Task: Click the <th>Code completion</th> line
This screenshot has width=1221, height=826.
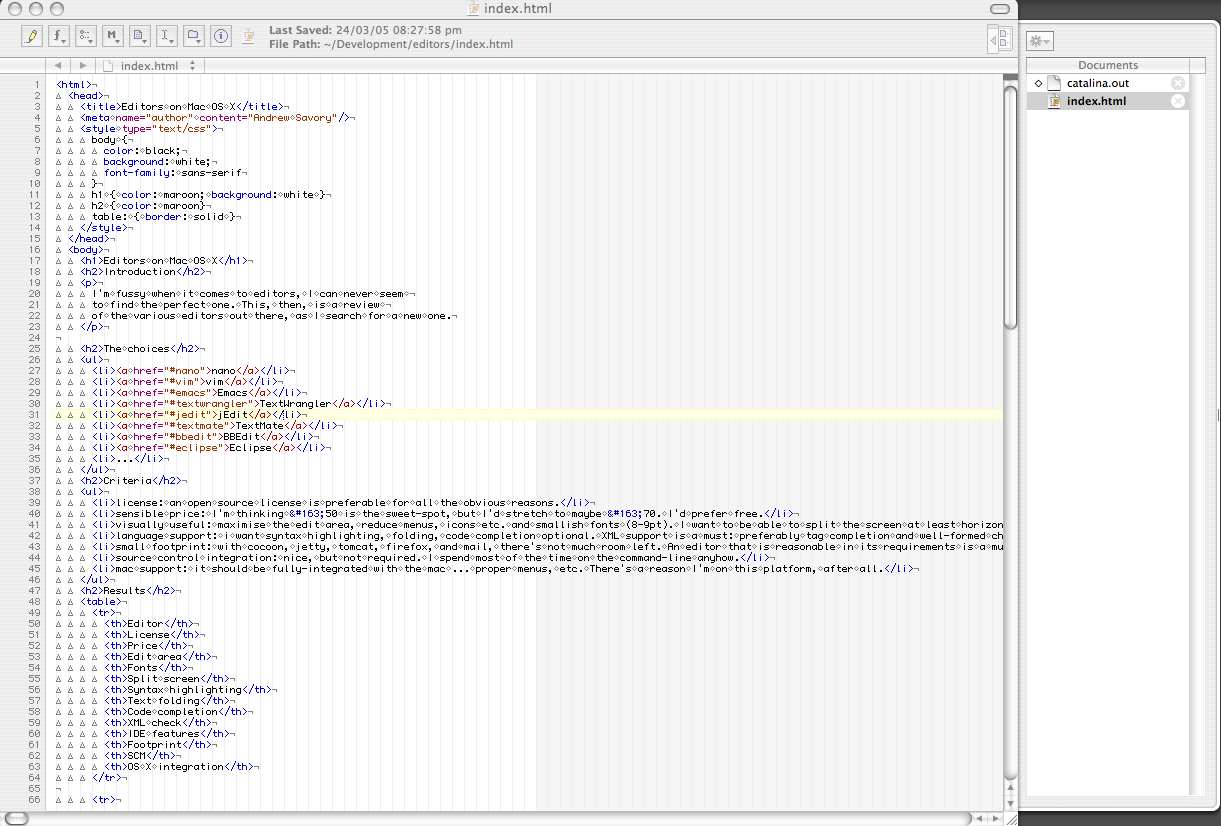Action: 177,711
